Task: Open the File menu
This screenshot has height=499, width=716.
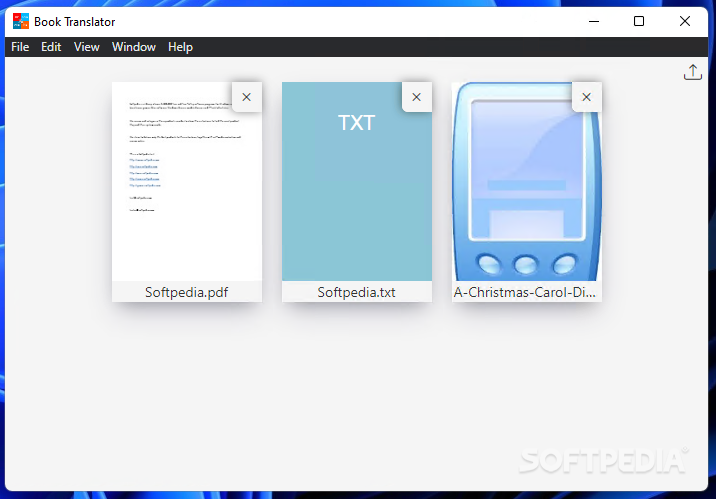Action: click(x=20, y=47)
